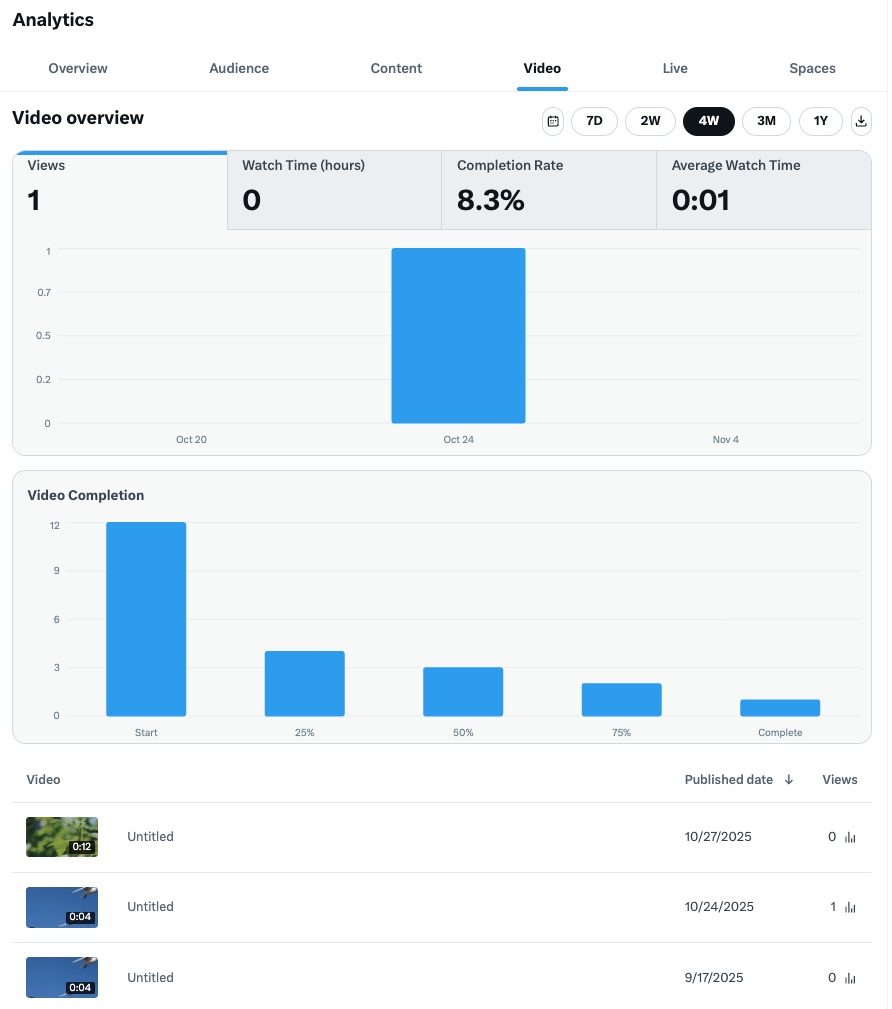Select the 1Y time range
Viewport: 892px width, 1009px height.
[x=820, y=121]
